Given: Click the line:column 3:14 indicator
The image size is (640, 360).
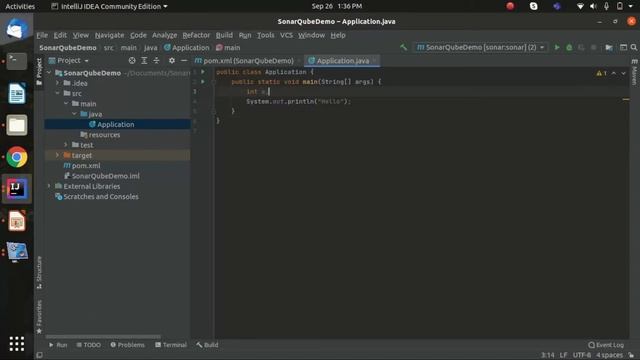Looking at the screenshot, I should click(x=547, y=355).
